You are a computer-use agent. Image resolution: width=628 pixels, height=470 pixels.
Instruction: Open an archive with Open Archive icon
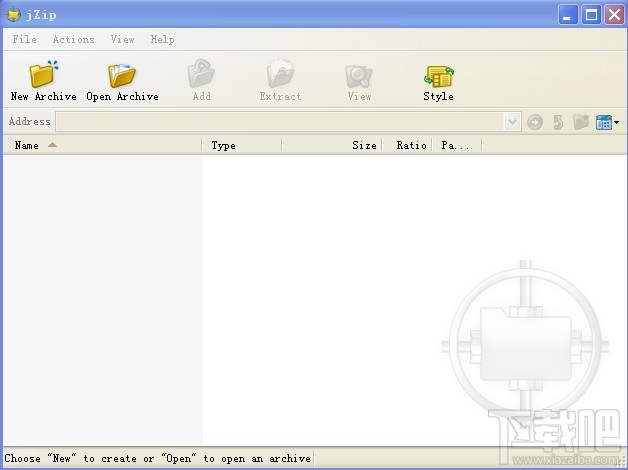[x=122, y=75]
